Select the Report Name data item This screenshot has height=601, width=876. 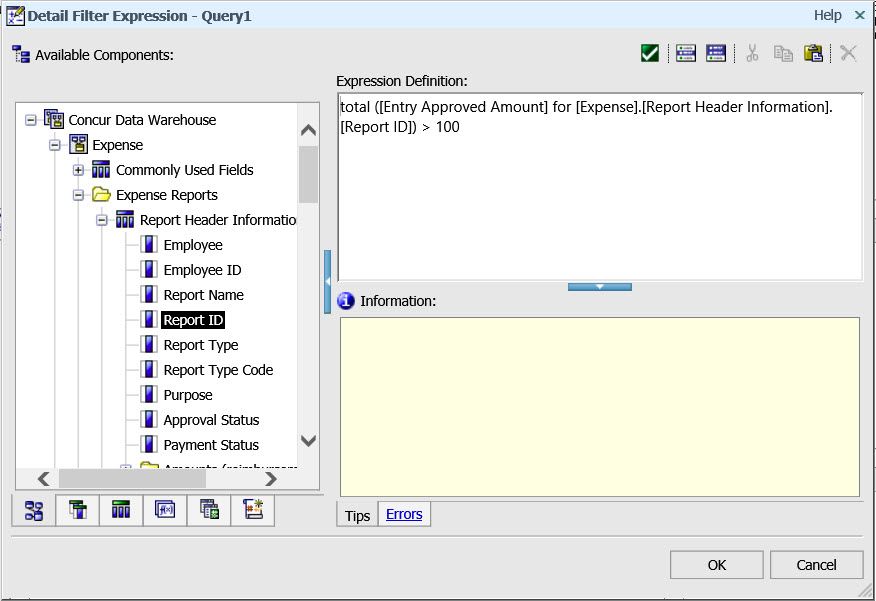pyautogui.click(x=203, y=295)
